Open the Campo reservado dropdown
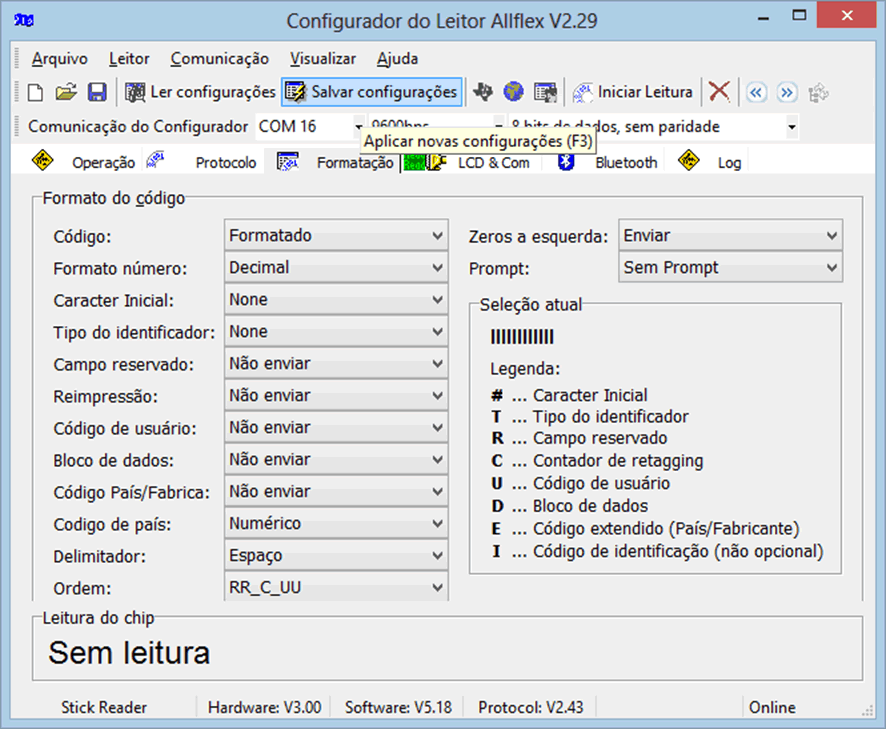The height and width of the screenshot is (729, 886). point(336,363)
